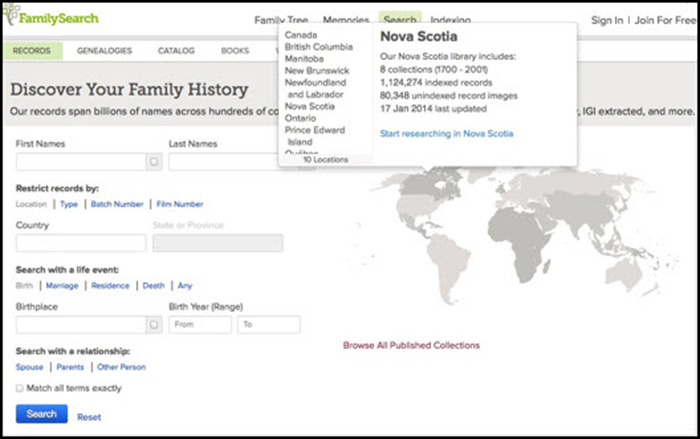Select British Columbia in the locations list
The width and height of the screenshot is (700, 439).
[x=319, y=47]
